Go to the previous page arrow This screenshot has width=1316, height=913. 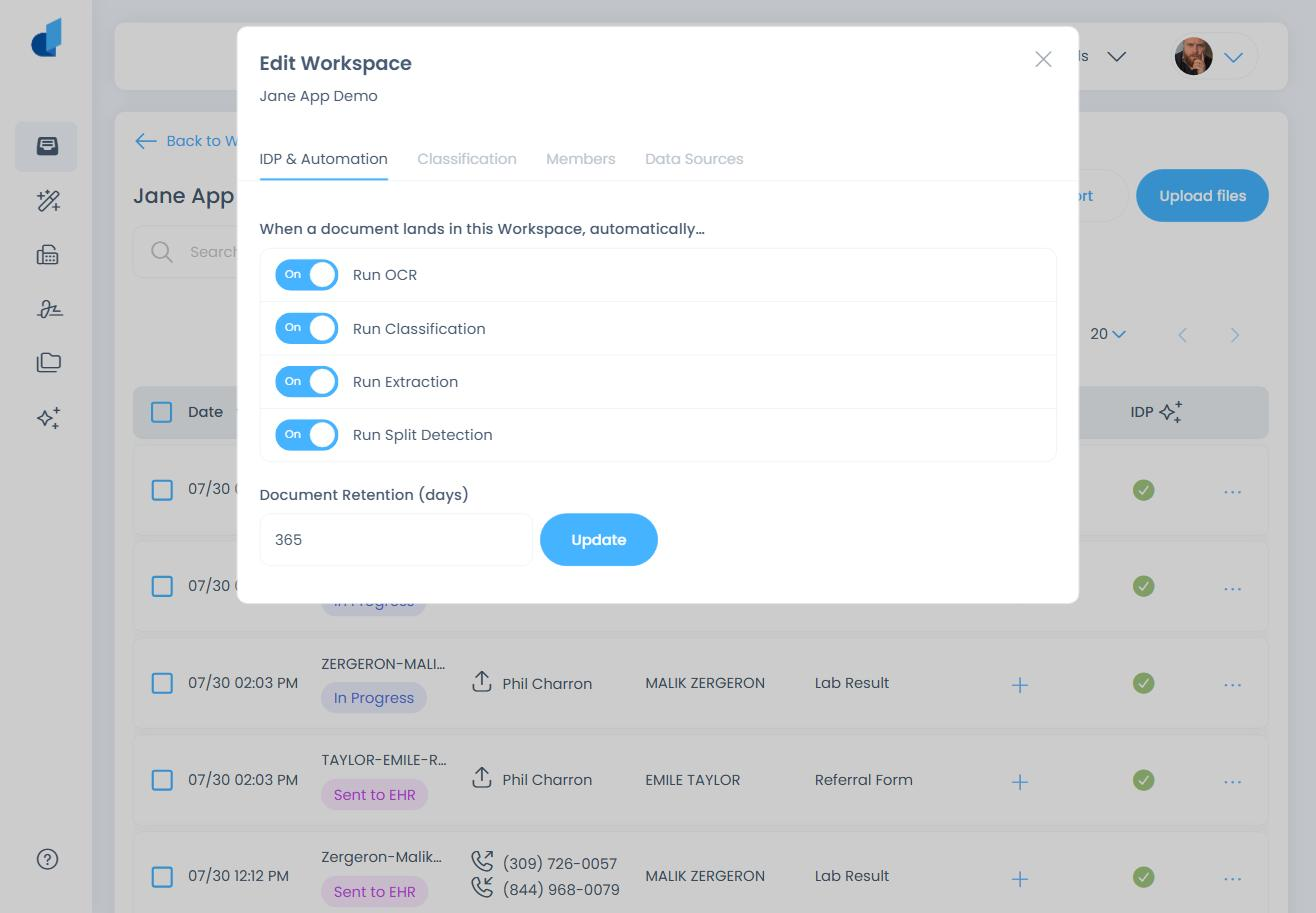point(1182,335)
